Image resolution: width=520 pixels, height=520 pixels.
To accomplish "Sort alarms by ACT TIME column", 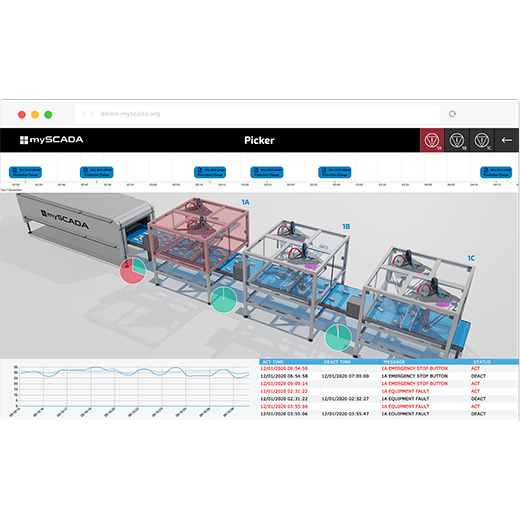I will coord(273,362).
